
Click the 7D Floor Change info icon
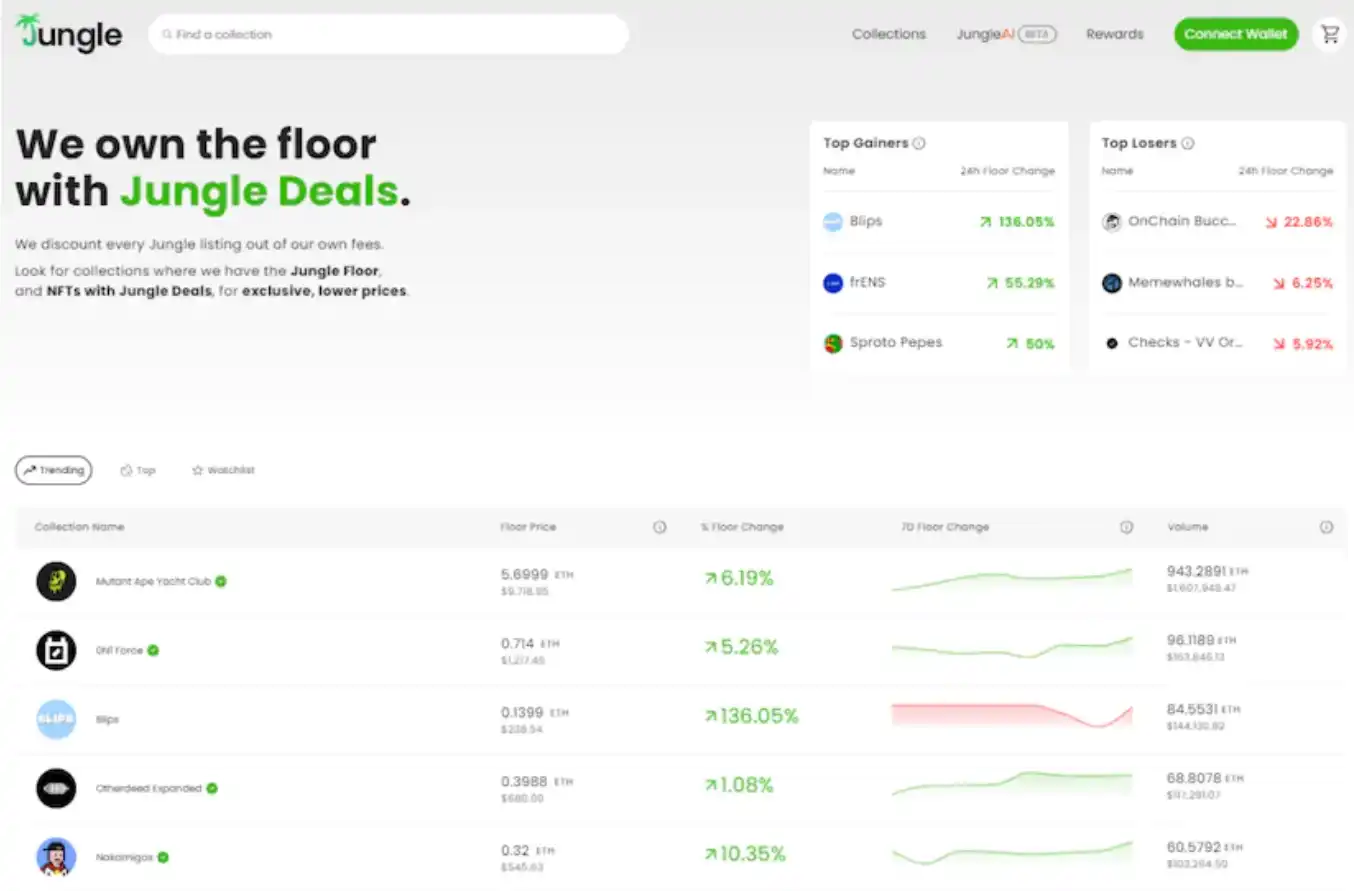tap(1126, 527)
